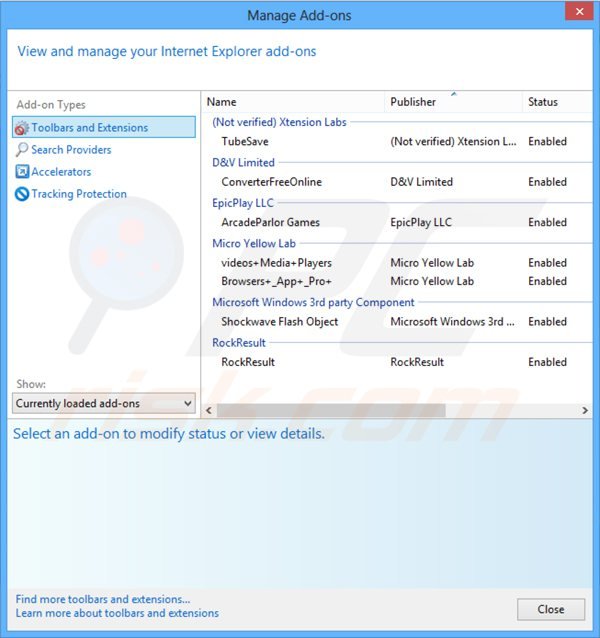The width and height of the screenshot is (600, 638).
Task: Click Microsoft Windows 3rd party Component header
Action: pos(313,302)
